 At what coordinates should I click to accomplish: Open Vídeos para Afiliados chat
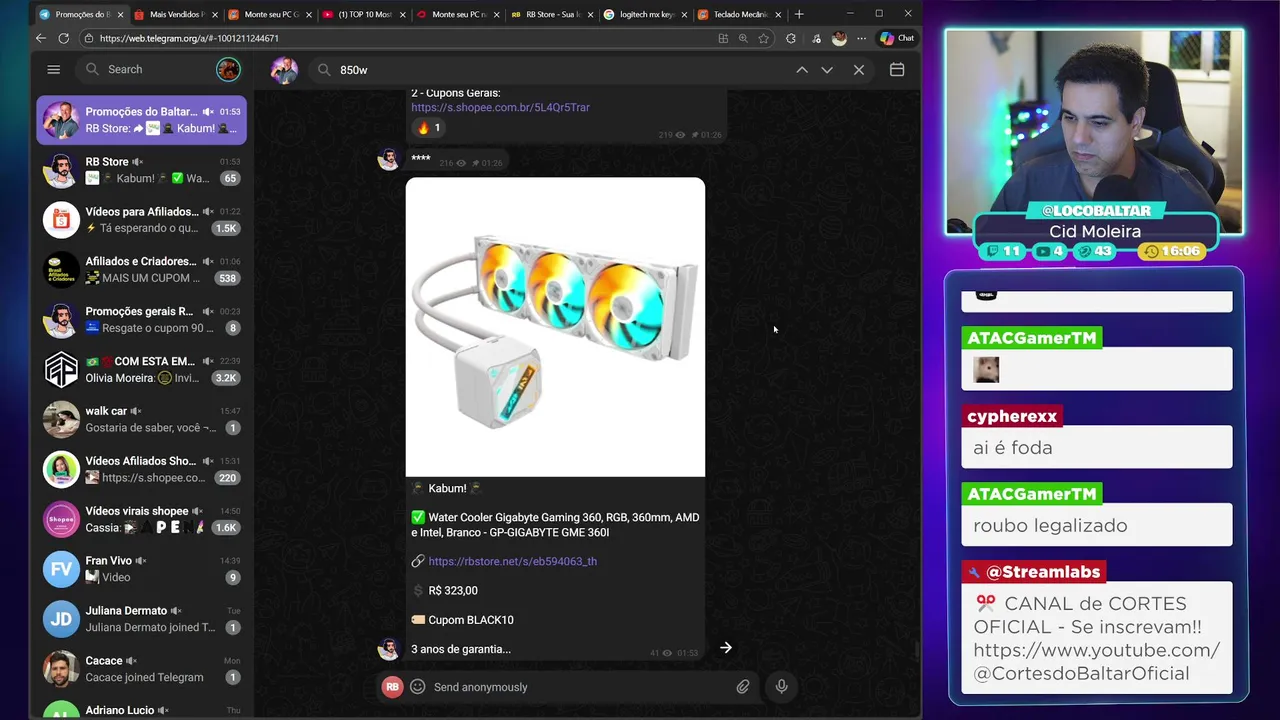pyautogui.click(x=142, y=220)
